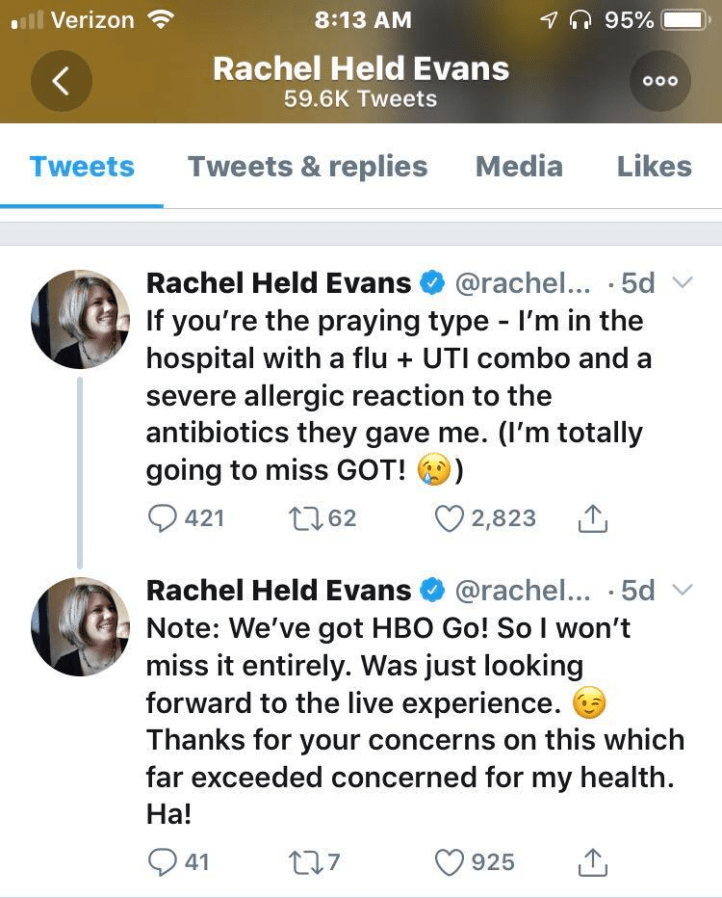The width and height of the screenshot is (722, 898).
Task: Share the hospital flu tweet
Action: coord(593,518)
